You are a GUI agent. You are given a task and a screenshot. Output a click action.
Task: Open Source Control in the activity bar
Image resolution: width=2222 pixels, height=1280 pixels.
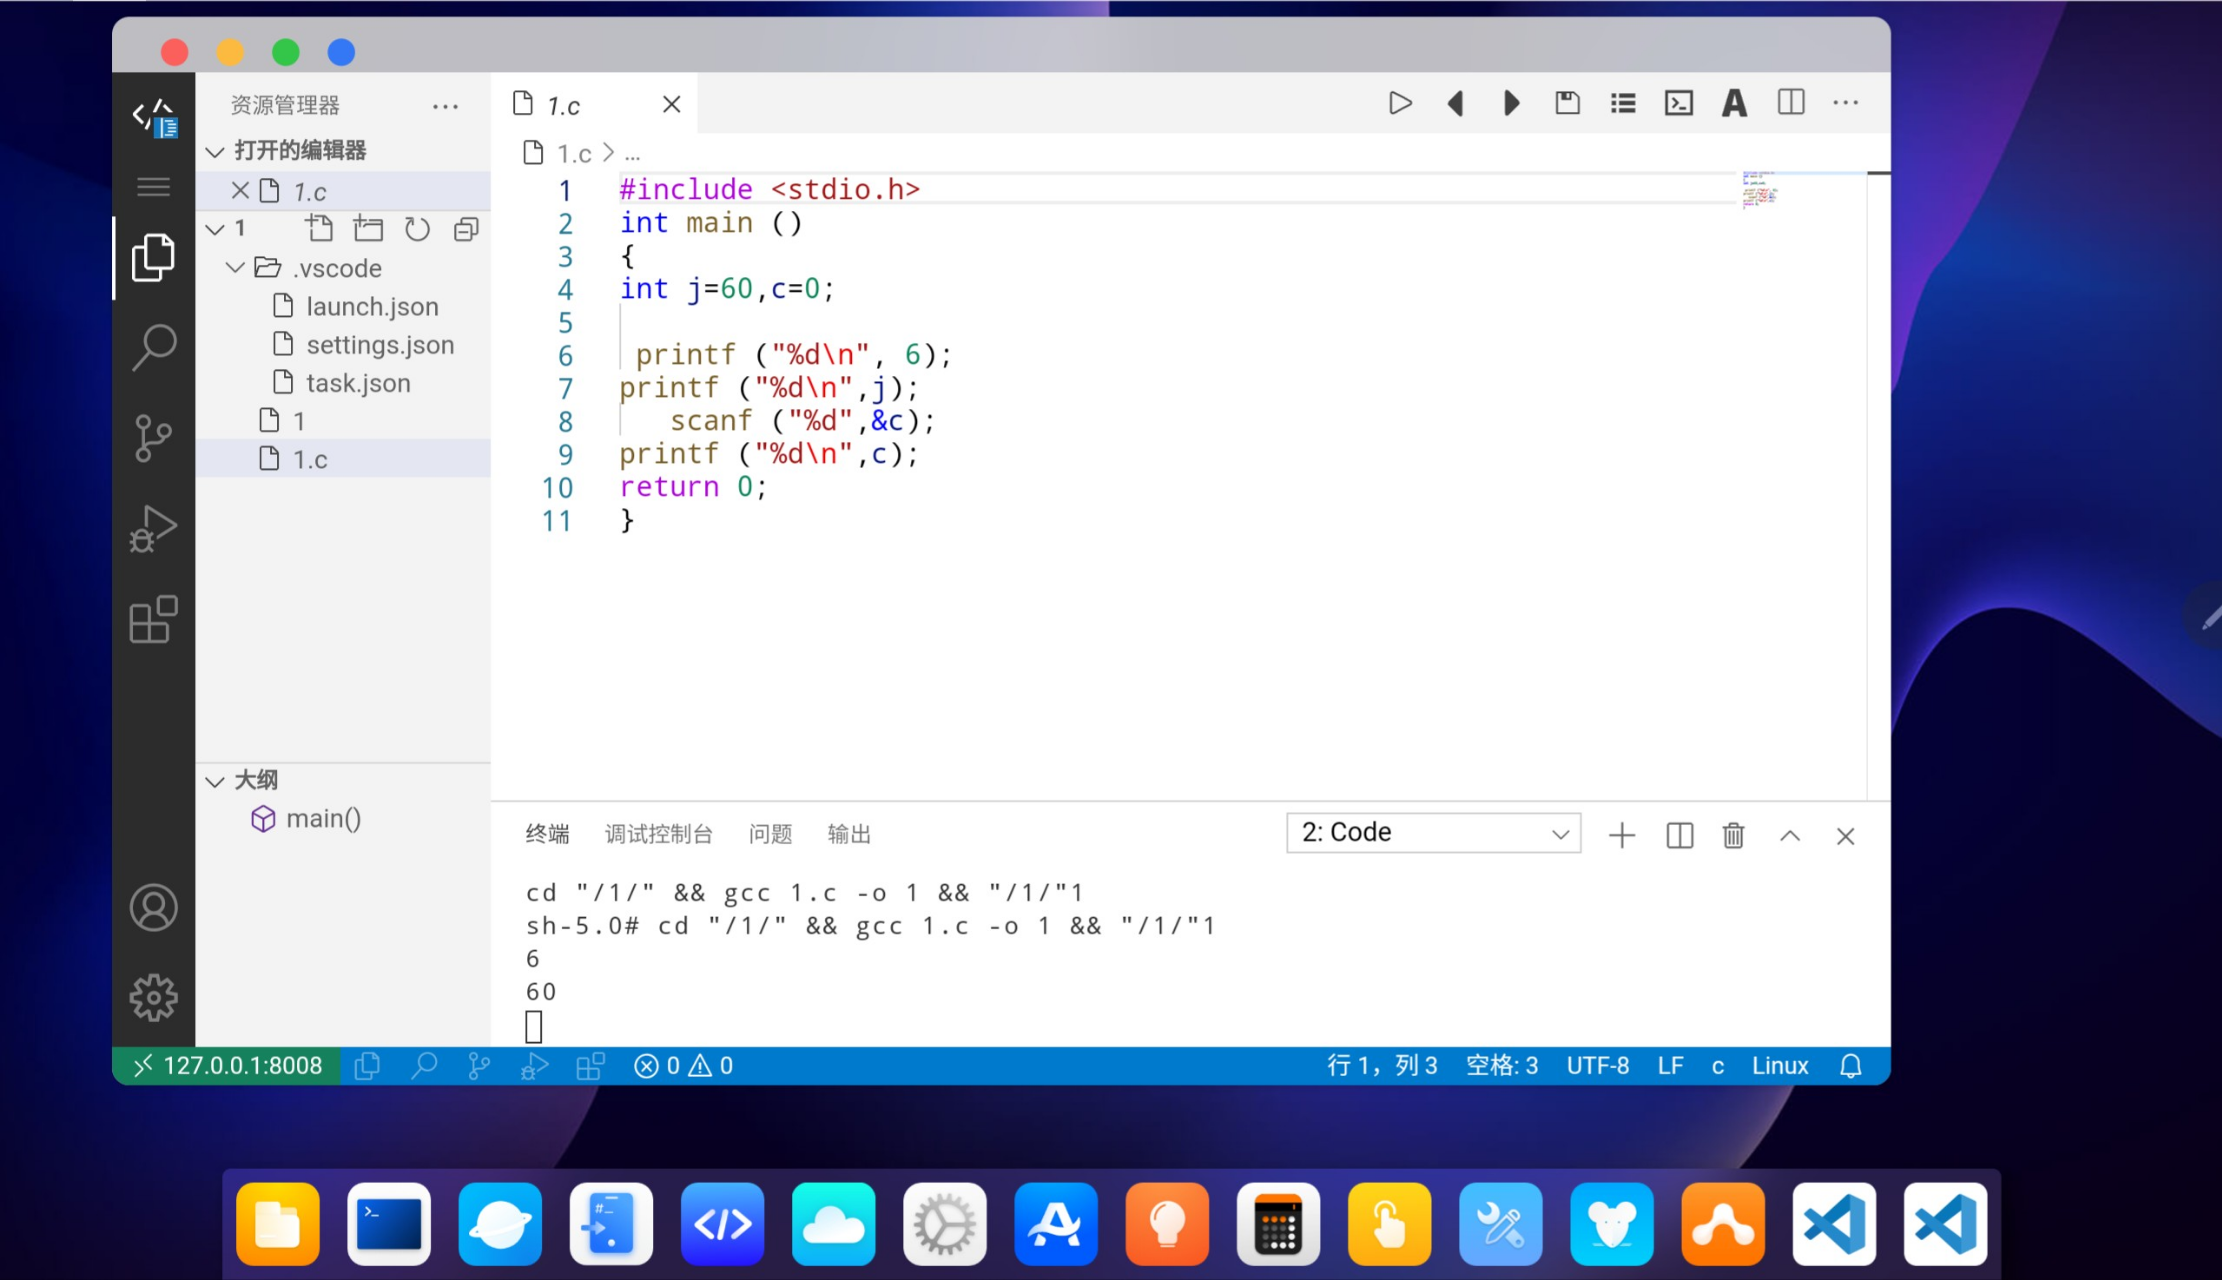coord(153,438)
